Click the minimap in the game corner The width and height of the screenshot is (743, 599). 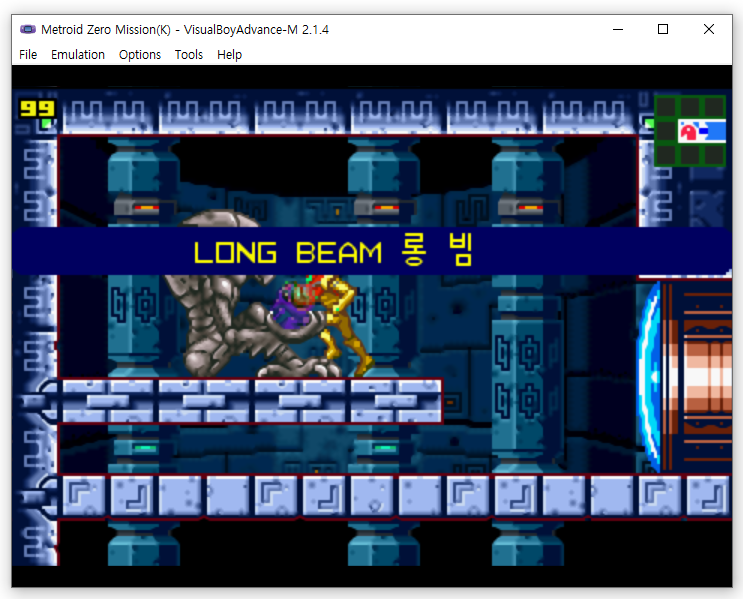coord(690,131)
